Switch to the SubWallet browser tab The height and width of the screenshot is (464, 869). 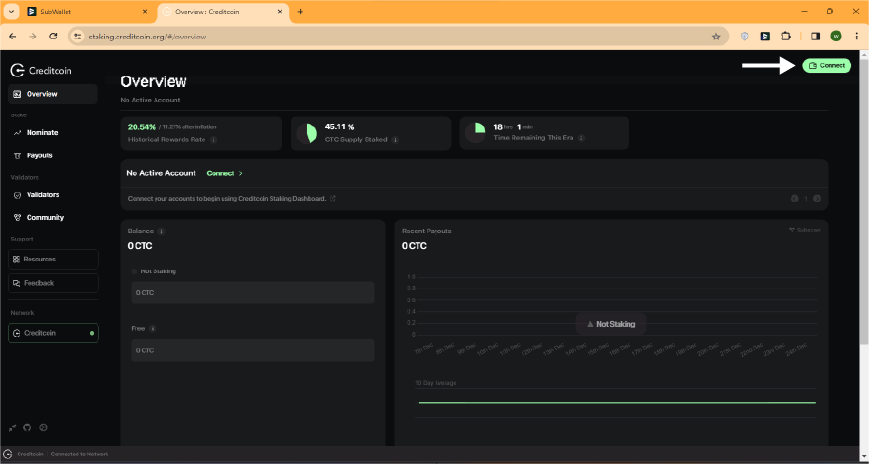click(x=88, y=12)
